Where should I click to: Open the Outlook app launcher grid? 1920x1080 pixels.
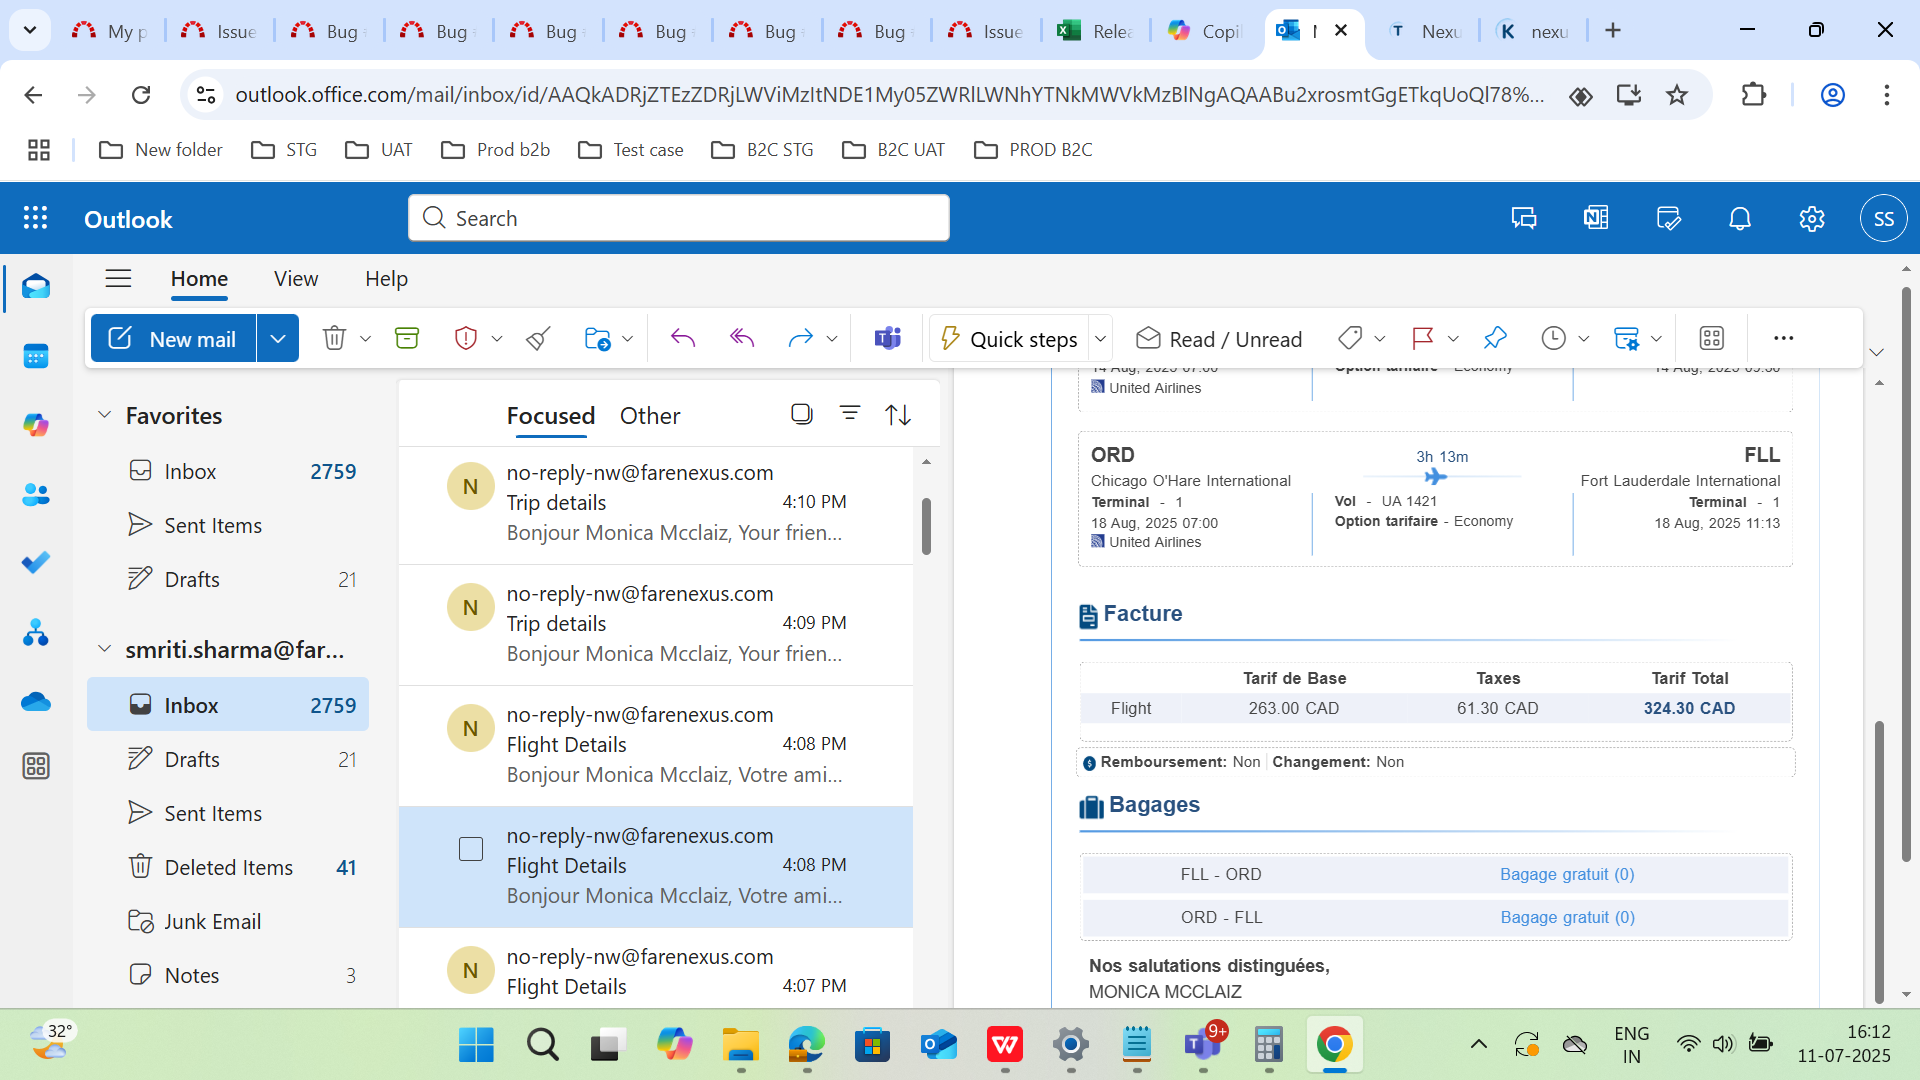36,218
